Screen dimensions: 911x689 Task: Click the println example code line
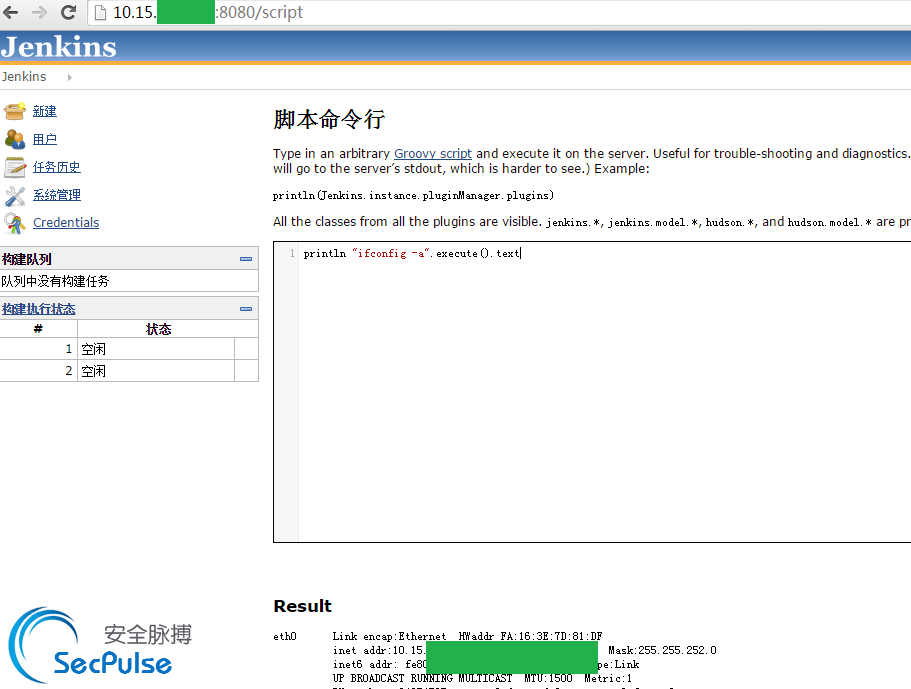click(x=413, y=195)
